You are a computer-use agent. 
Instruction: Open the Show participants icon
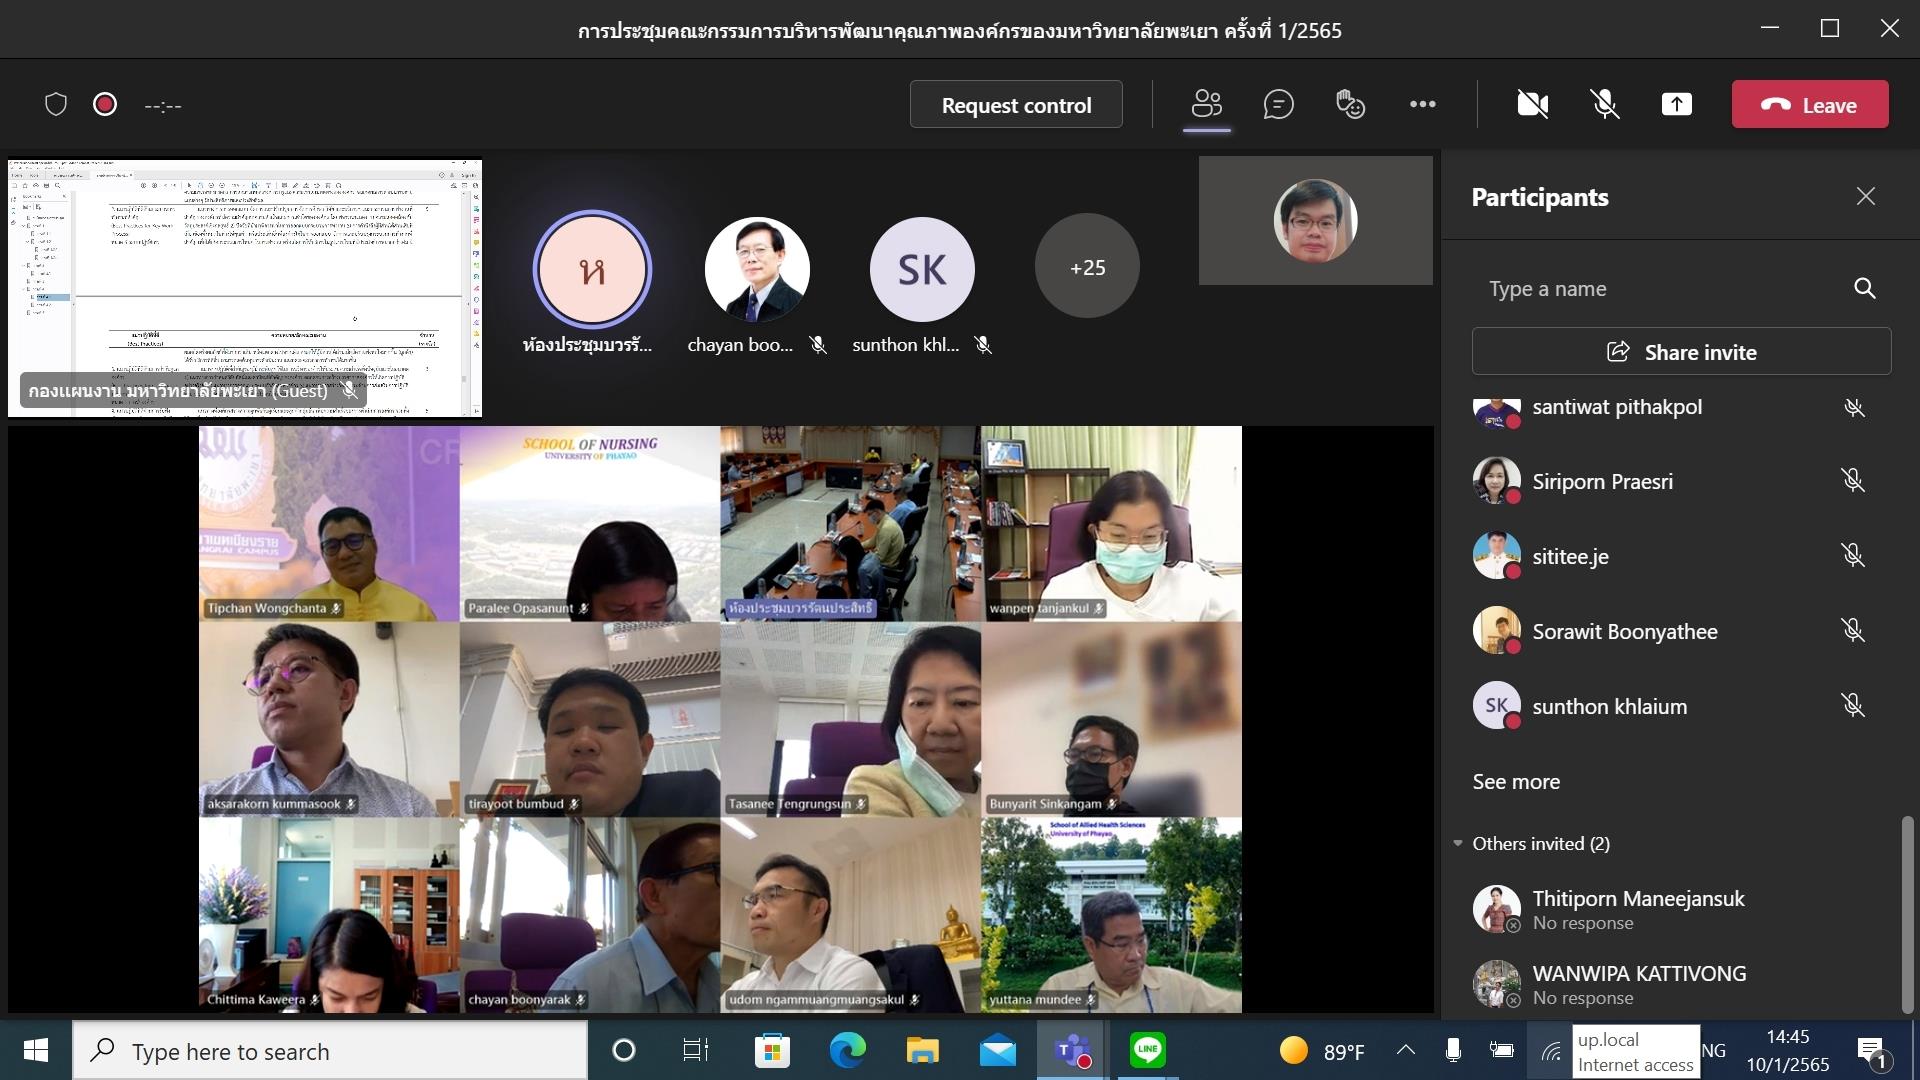pos(1206,104)
